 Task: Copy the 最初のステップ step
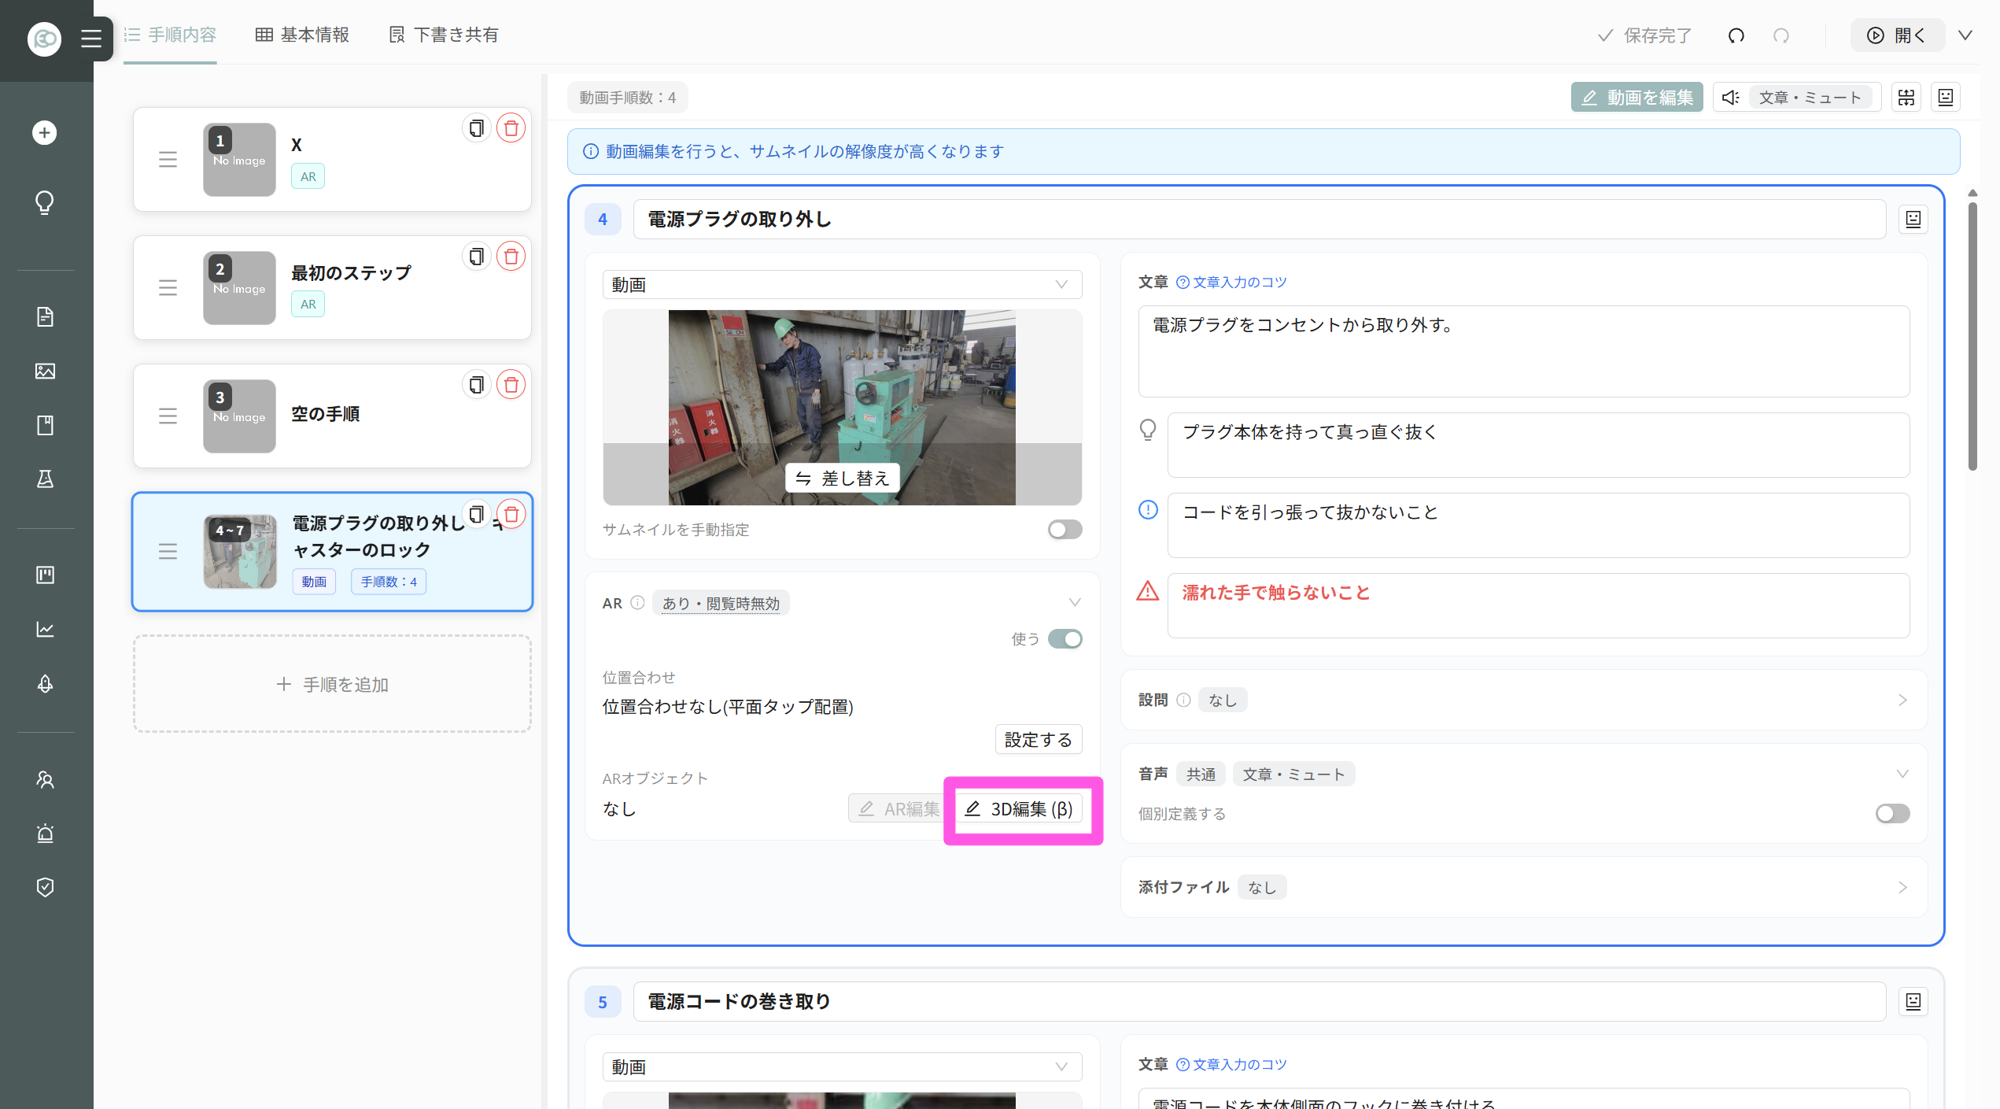pyautogui.click(x=476, y=256)
